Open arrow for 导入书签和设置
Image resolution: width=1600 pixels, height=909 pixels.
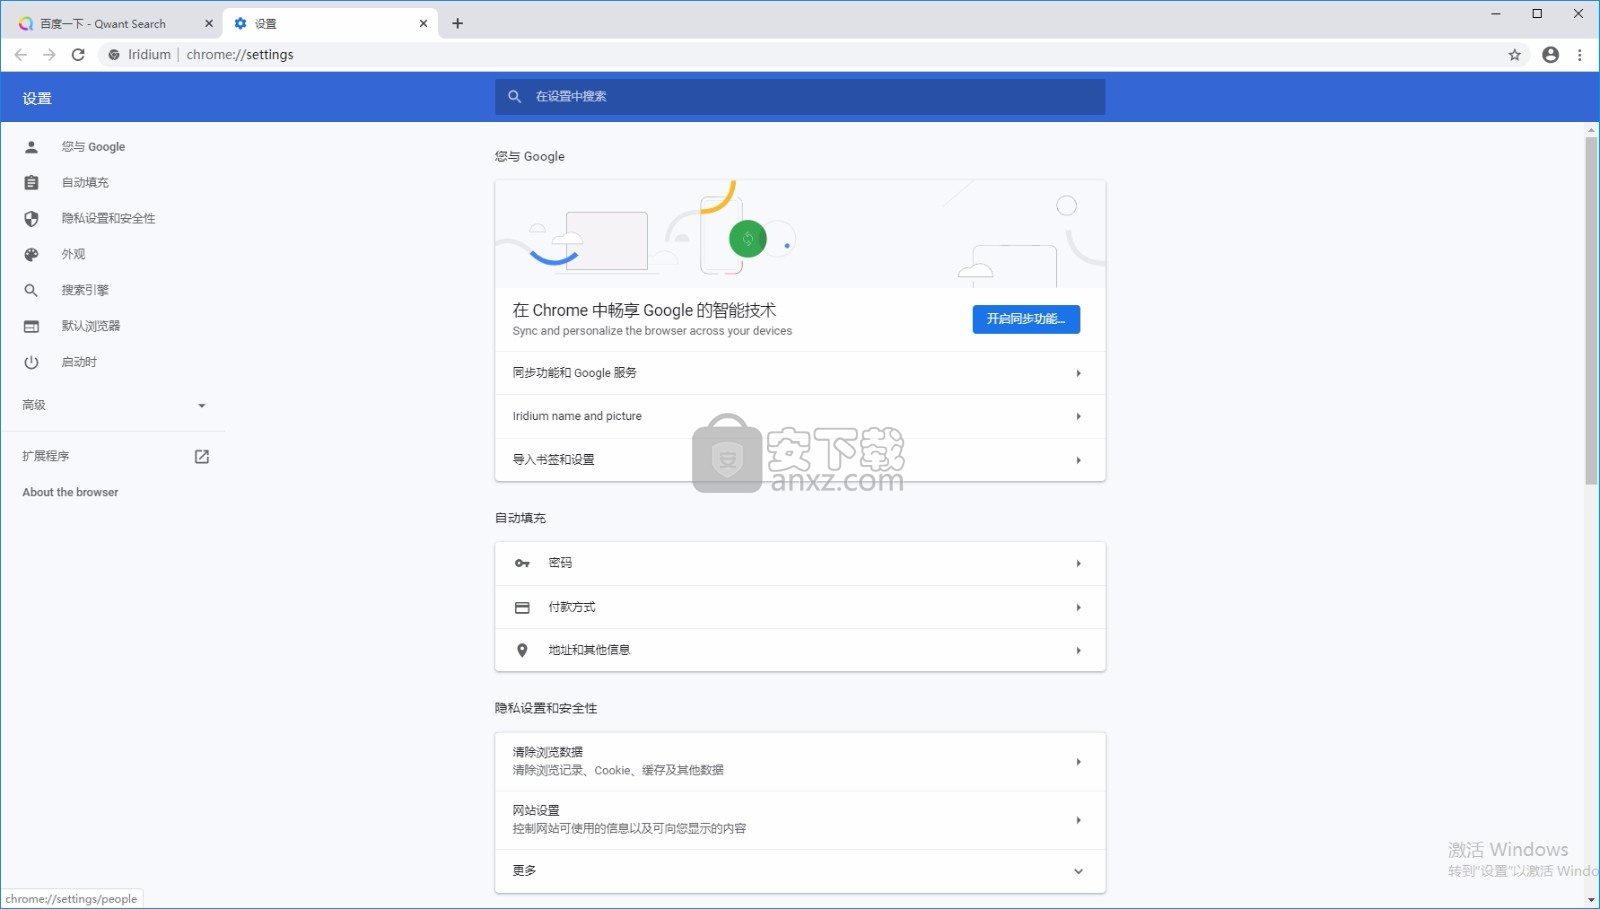pos(1078,460)
